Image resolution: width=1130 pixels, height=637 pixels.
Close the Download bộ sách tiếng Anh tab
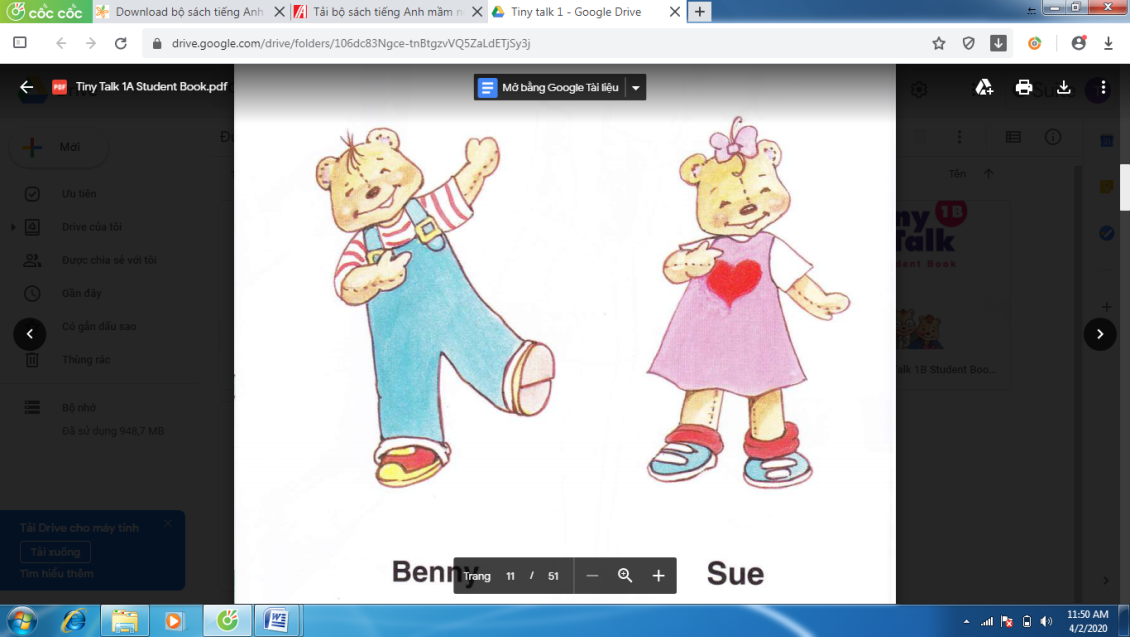[280, 12]
